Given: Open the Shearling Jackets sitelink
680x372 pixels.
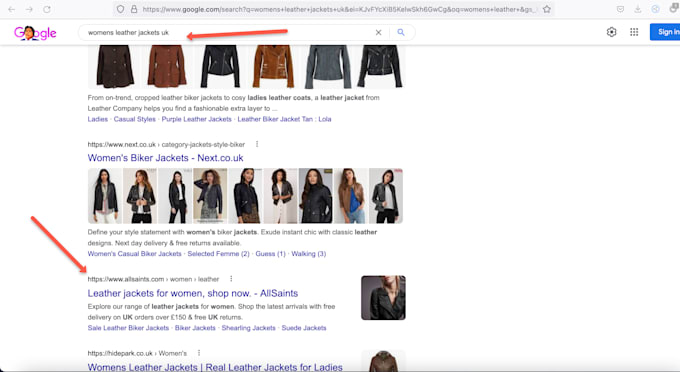Looking at the screenshot, I should click(x=248, y=328).
